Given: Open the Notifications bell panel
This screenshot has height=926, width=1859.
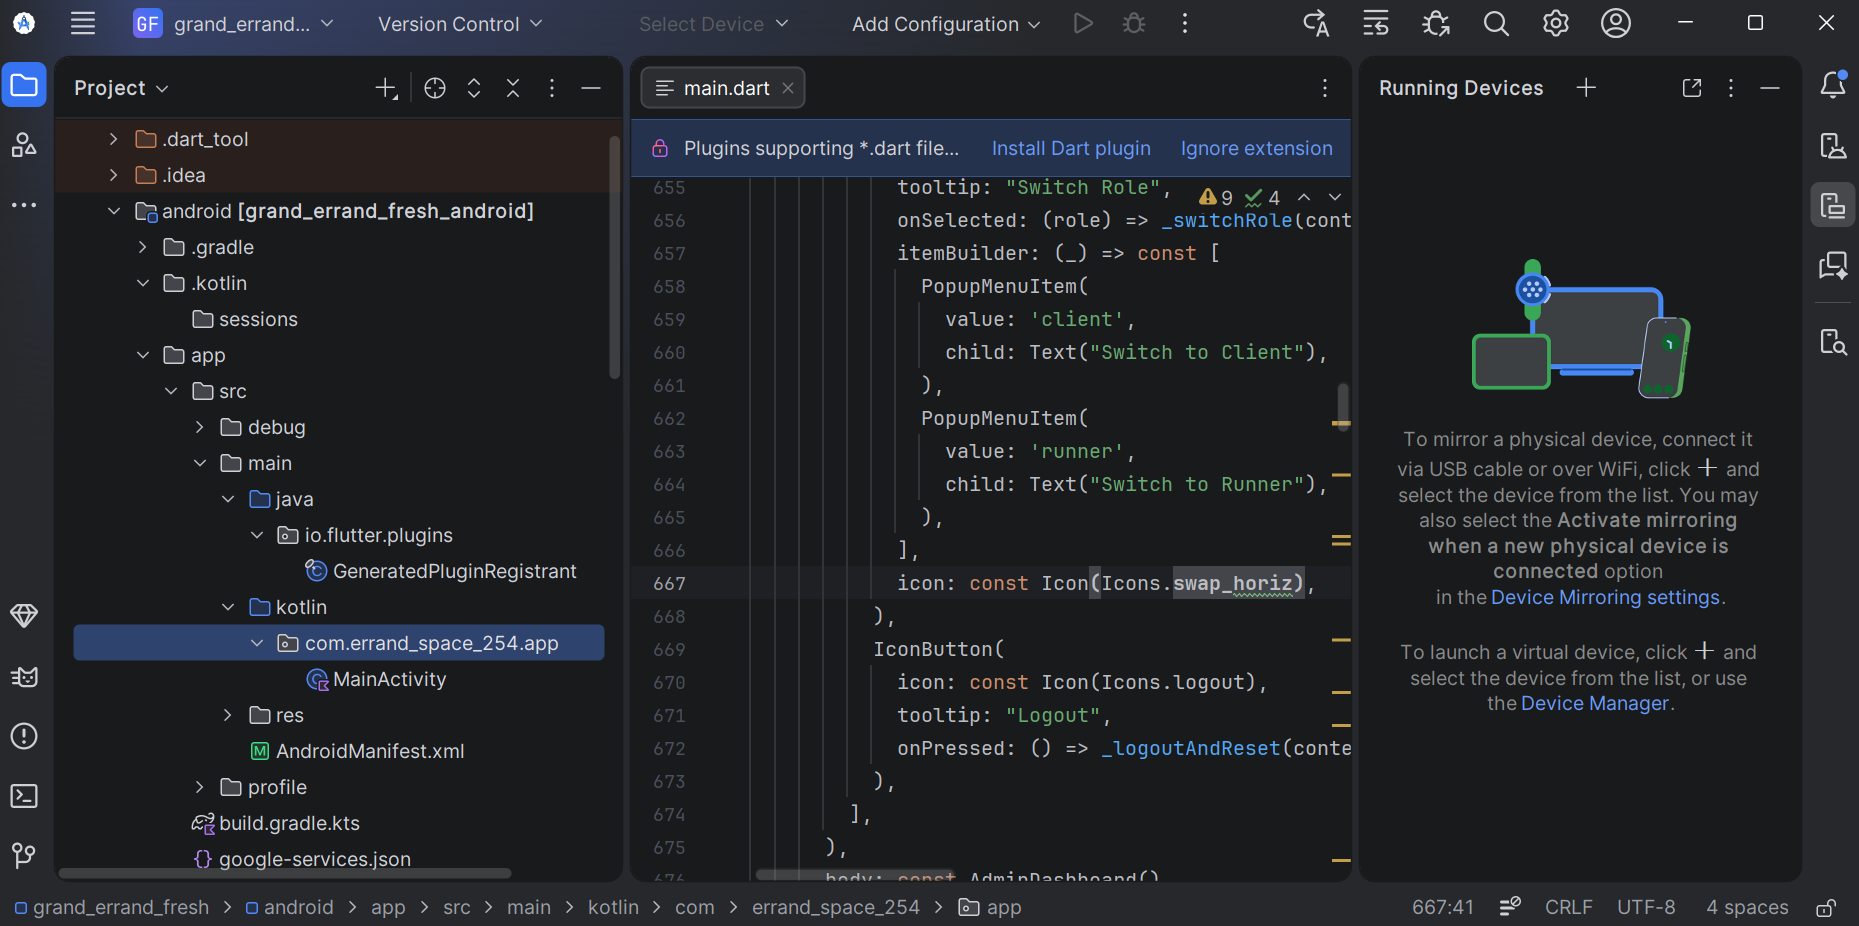Looking at the screenshot, I should pyautogui.click(x=1832, y=86).
